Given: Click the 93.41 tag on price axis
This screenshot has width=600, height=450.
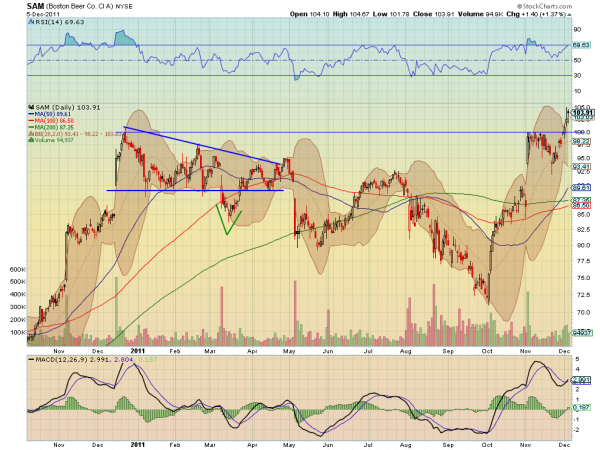Looking at the screenshot, I should (x=582, y=166).
